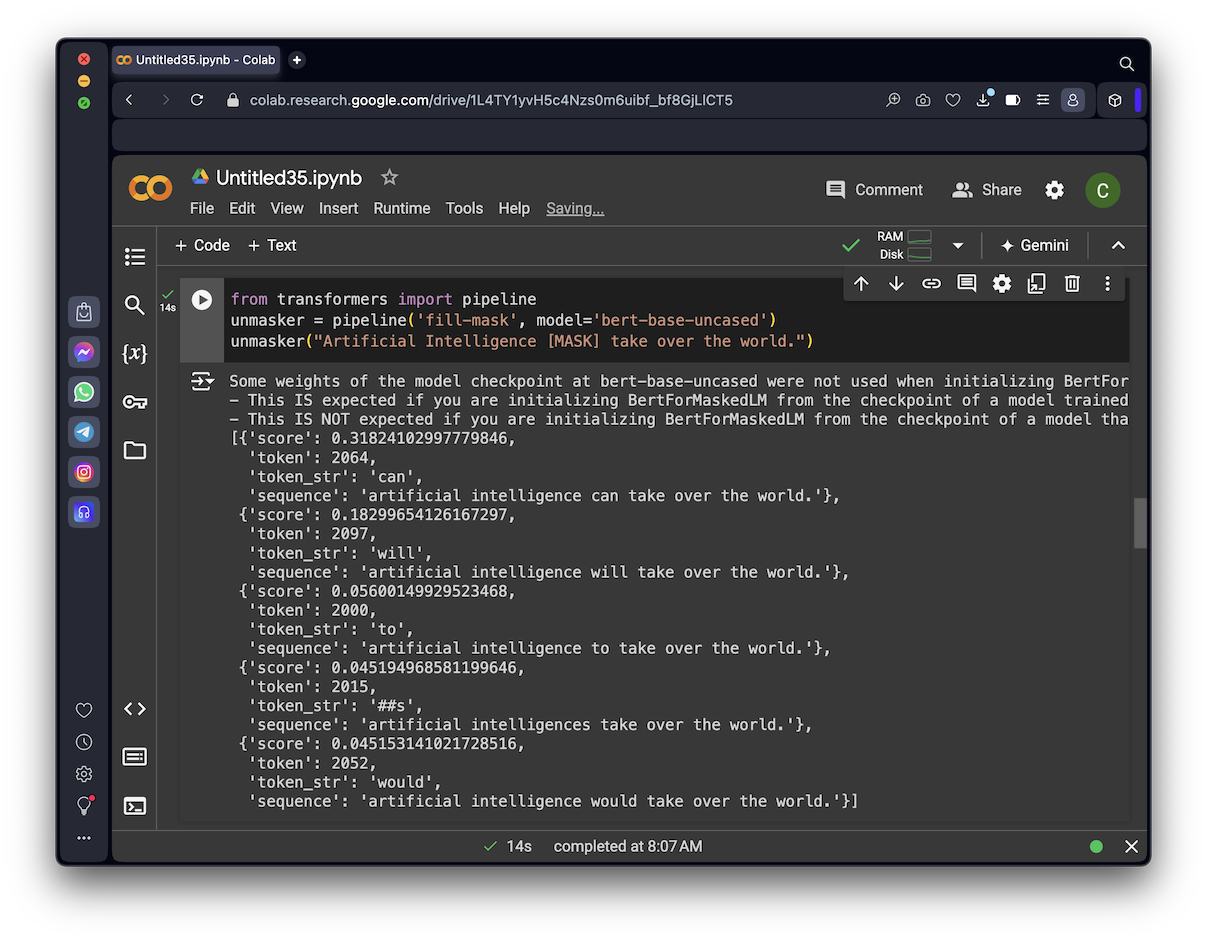This screenshot has width=1207, height=940.
Task: Click the browser address bar URL
Action: click(490, 100)
